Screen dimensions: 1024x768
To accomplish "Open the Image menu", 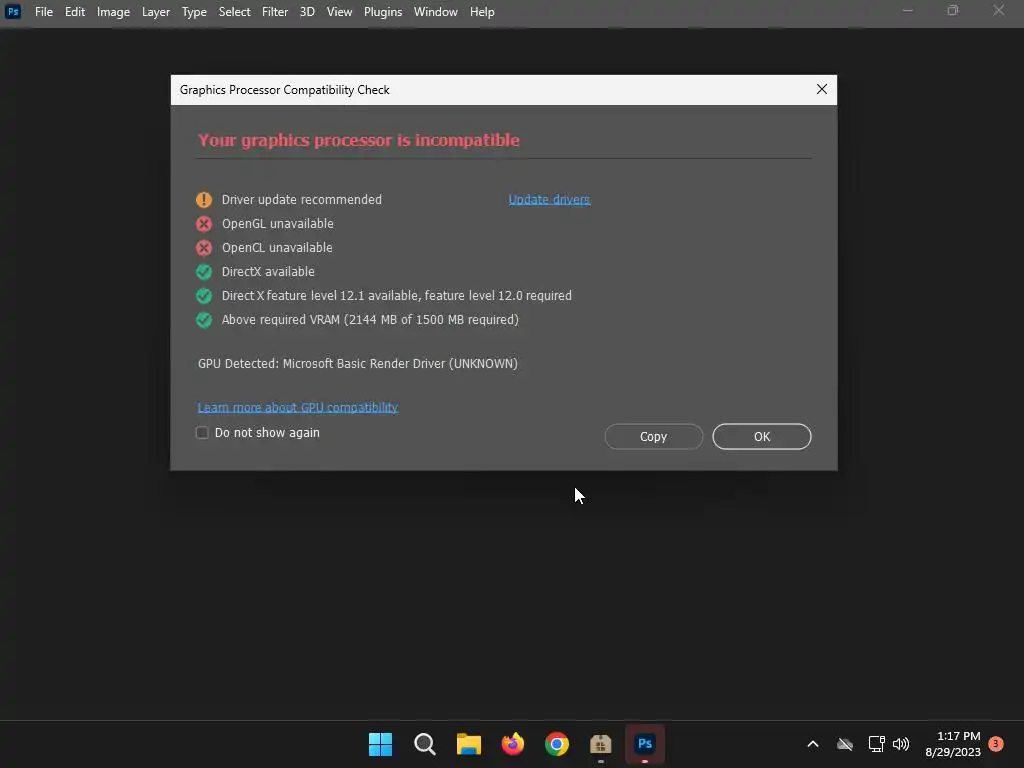I will click(x=113, y=12).
